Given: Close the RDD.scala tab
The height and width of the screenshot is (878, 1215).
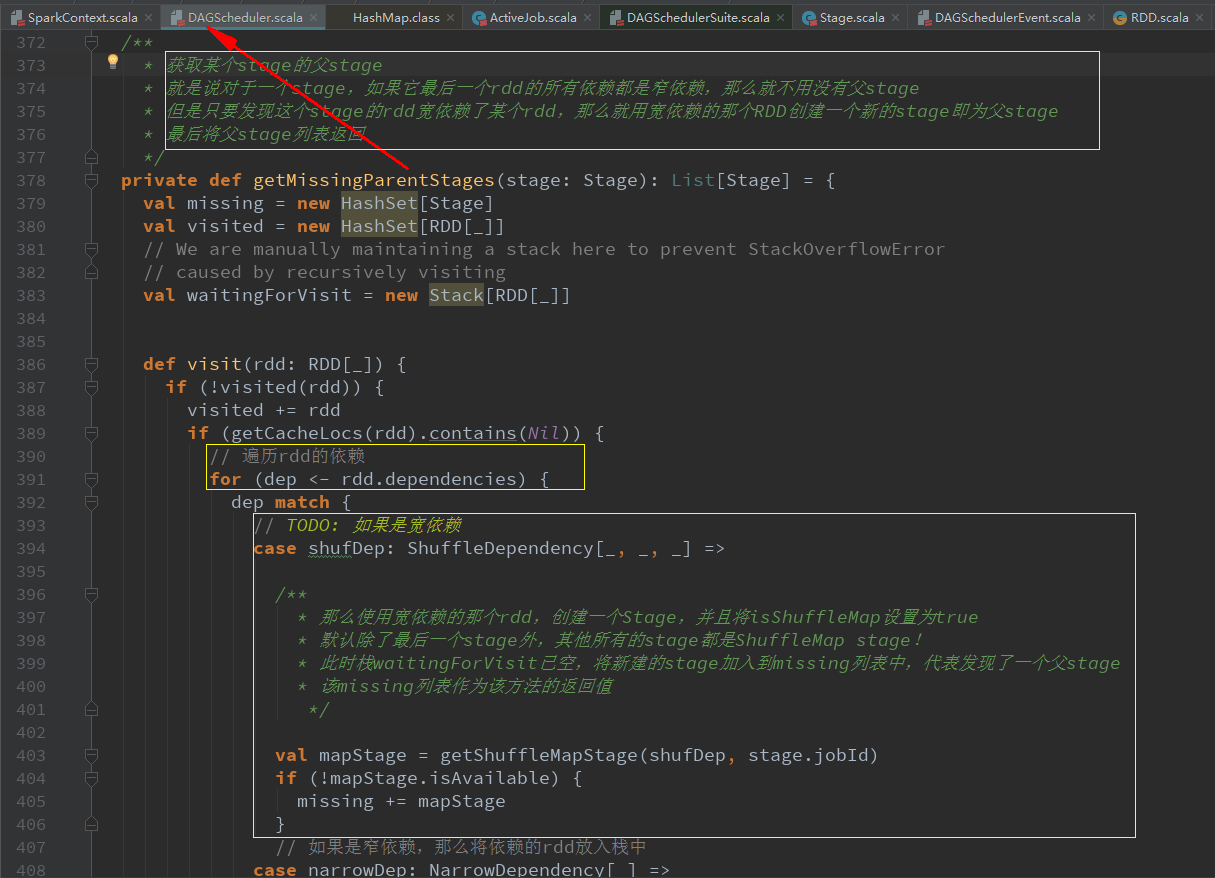Looking at the screenshot, I should [1199, 18].
